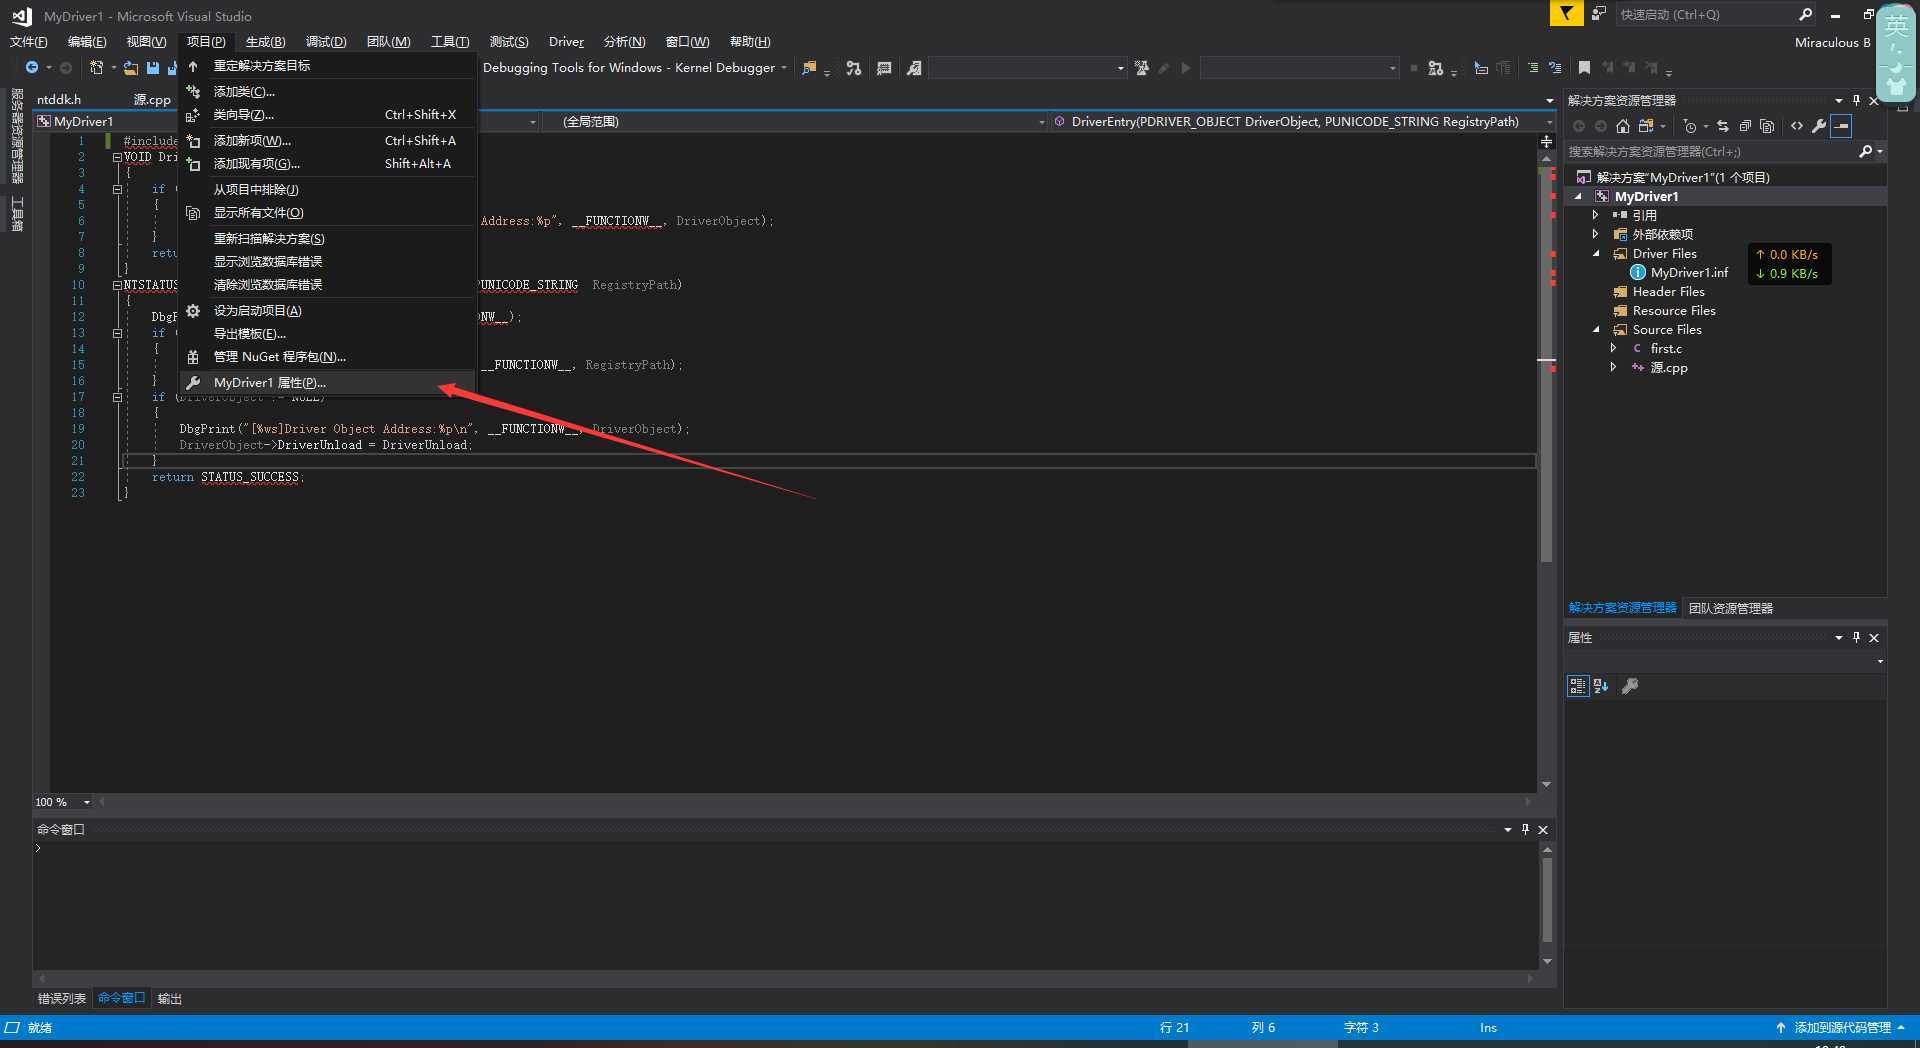Open the 生成(B) build menu
The image size is (1920, 1048).
265,42
